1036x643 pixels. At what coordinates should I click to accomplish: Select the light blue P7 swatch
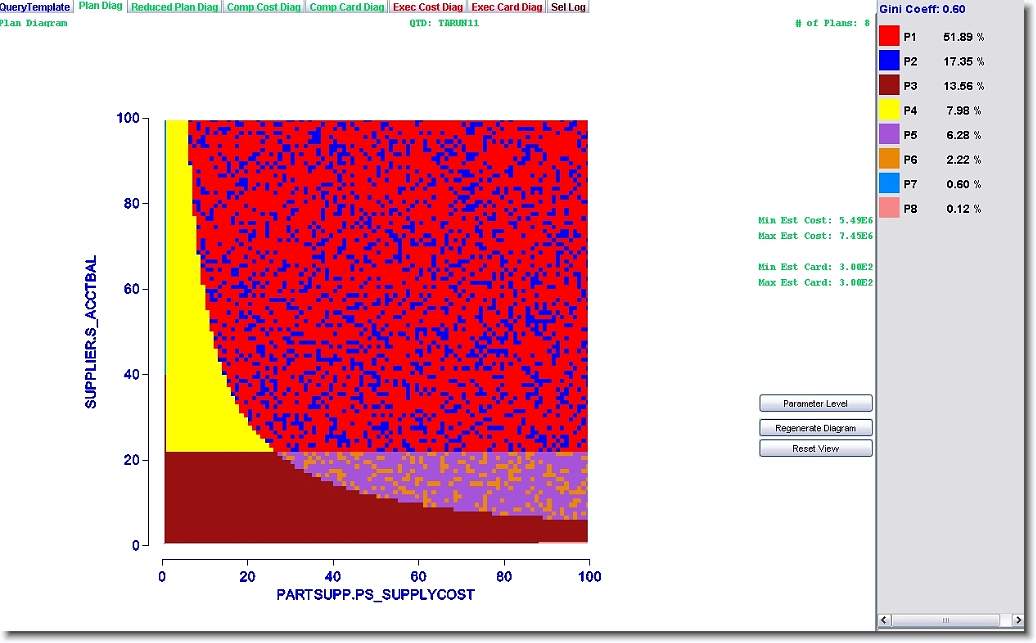click(889, 184)
